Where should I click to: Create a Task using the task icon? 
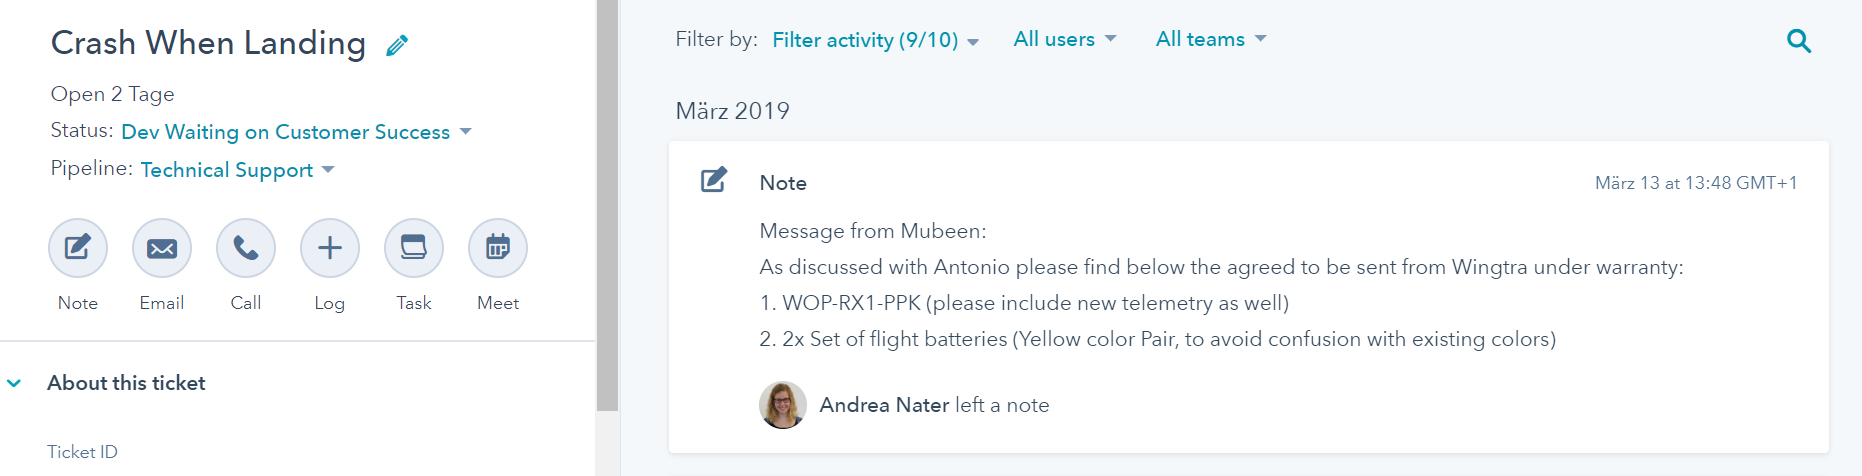click(x=414, y=248)
